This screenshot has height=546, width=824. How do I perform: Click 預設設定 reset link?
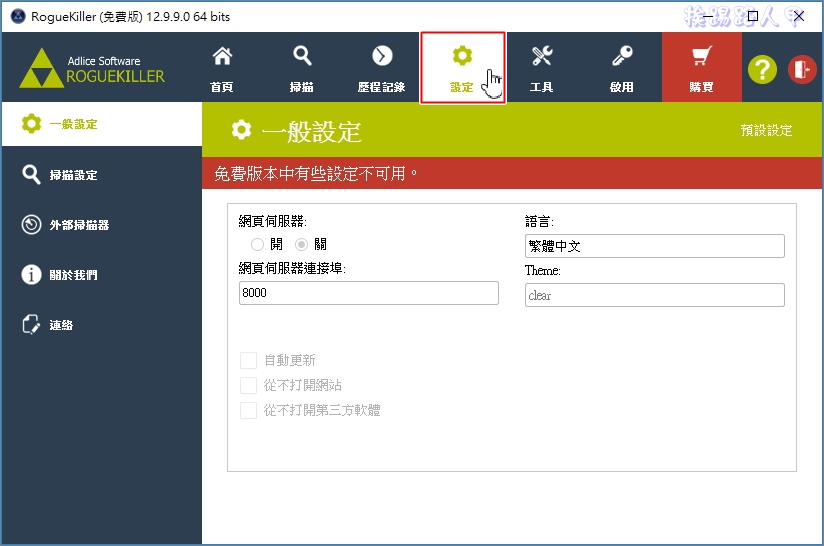766,130
